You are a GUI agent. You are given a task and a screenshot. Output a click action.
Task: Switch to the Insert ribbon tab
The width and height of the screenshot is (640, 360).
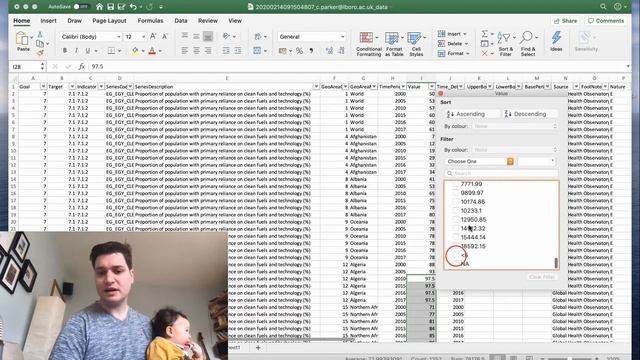click(x=48, y=20)
